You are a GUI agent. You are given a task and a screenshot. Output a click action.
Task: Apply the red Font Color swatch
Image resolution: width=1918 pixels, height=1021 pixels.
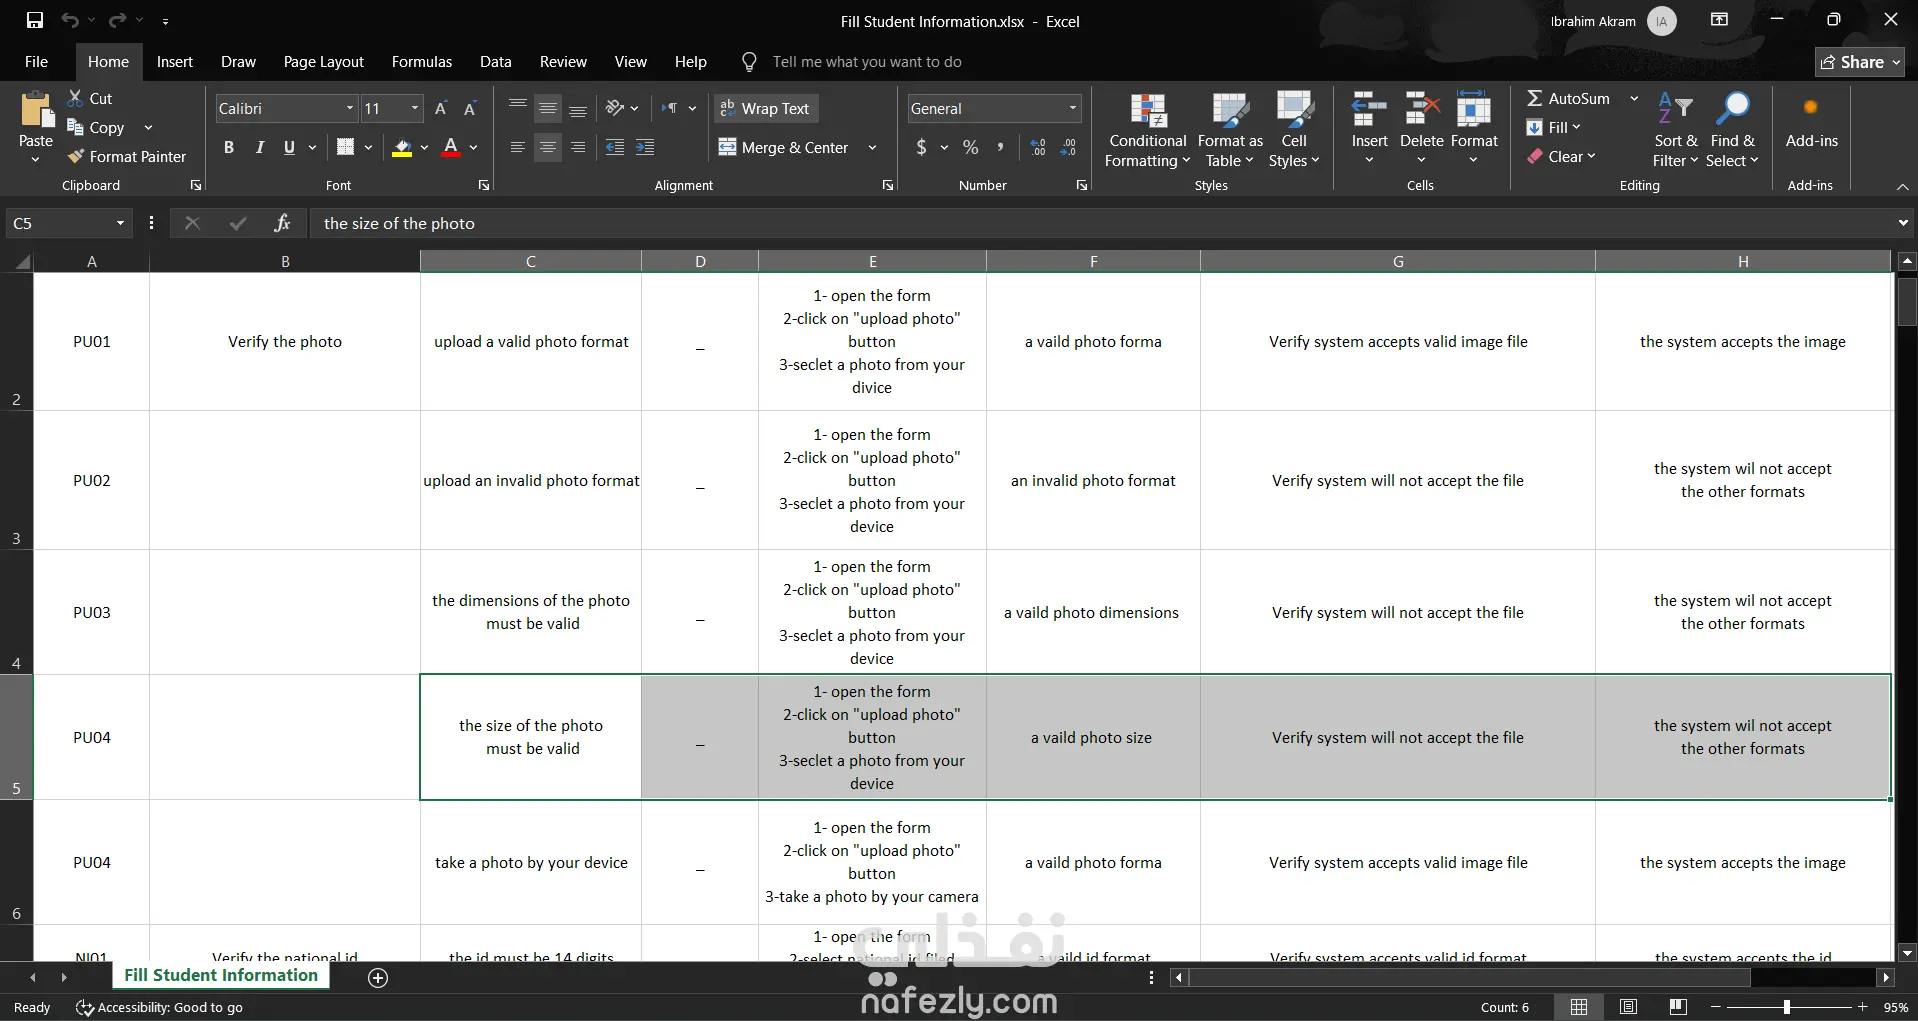click(x=451, y=147)
